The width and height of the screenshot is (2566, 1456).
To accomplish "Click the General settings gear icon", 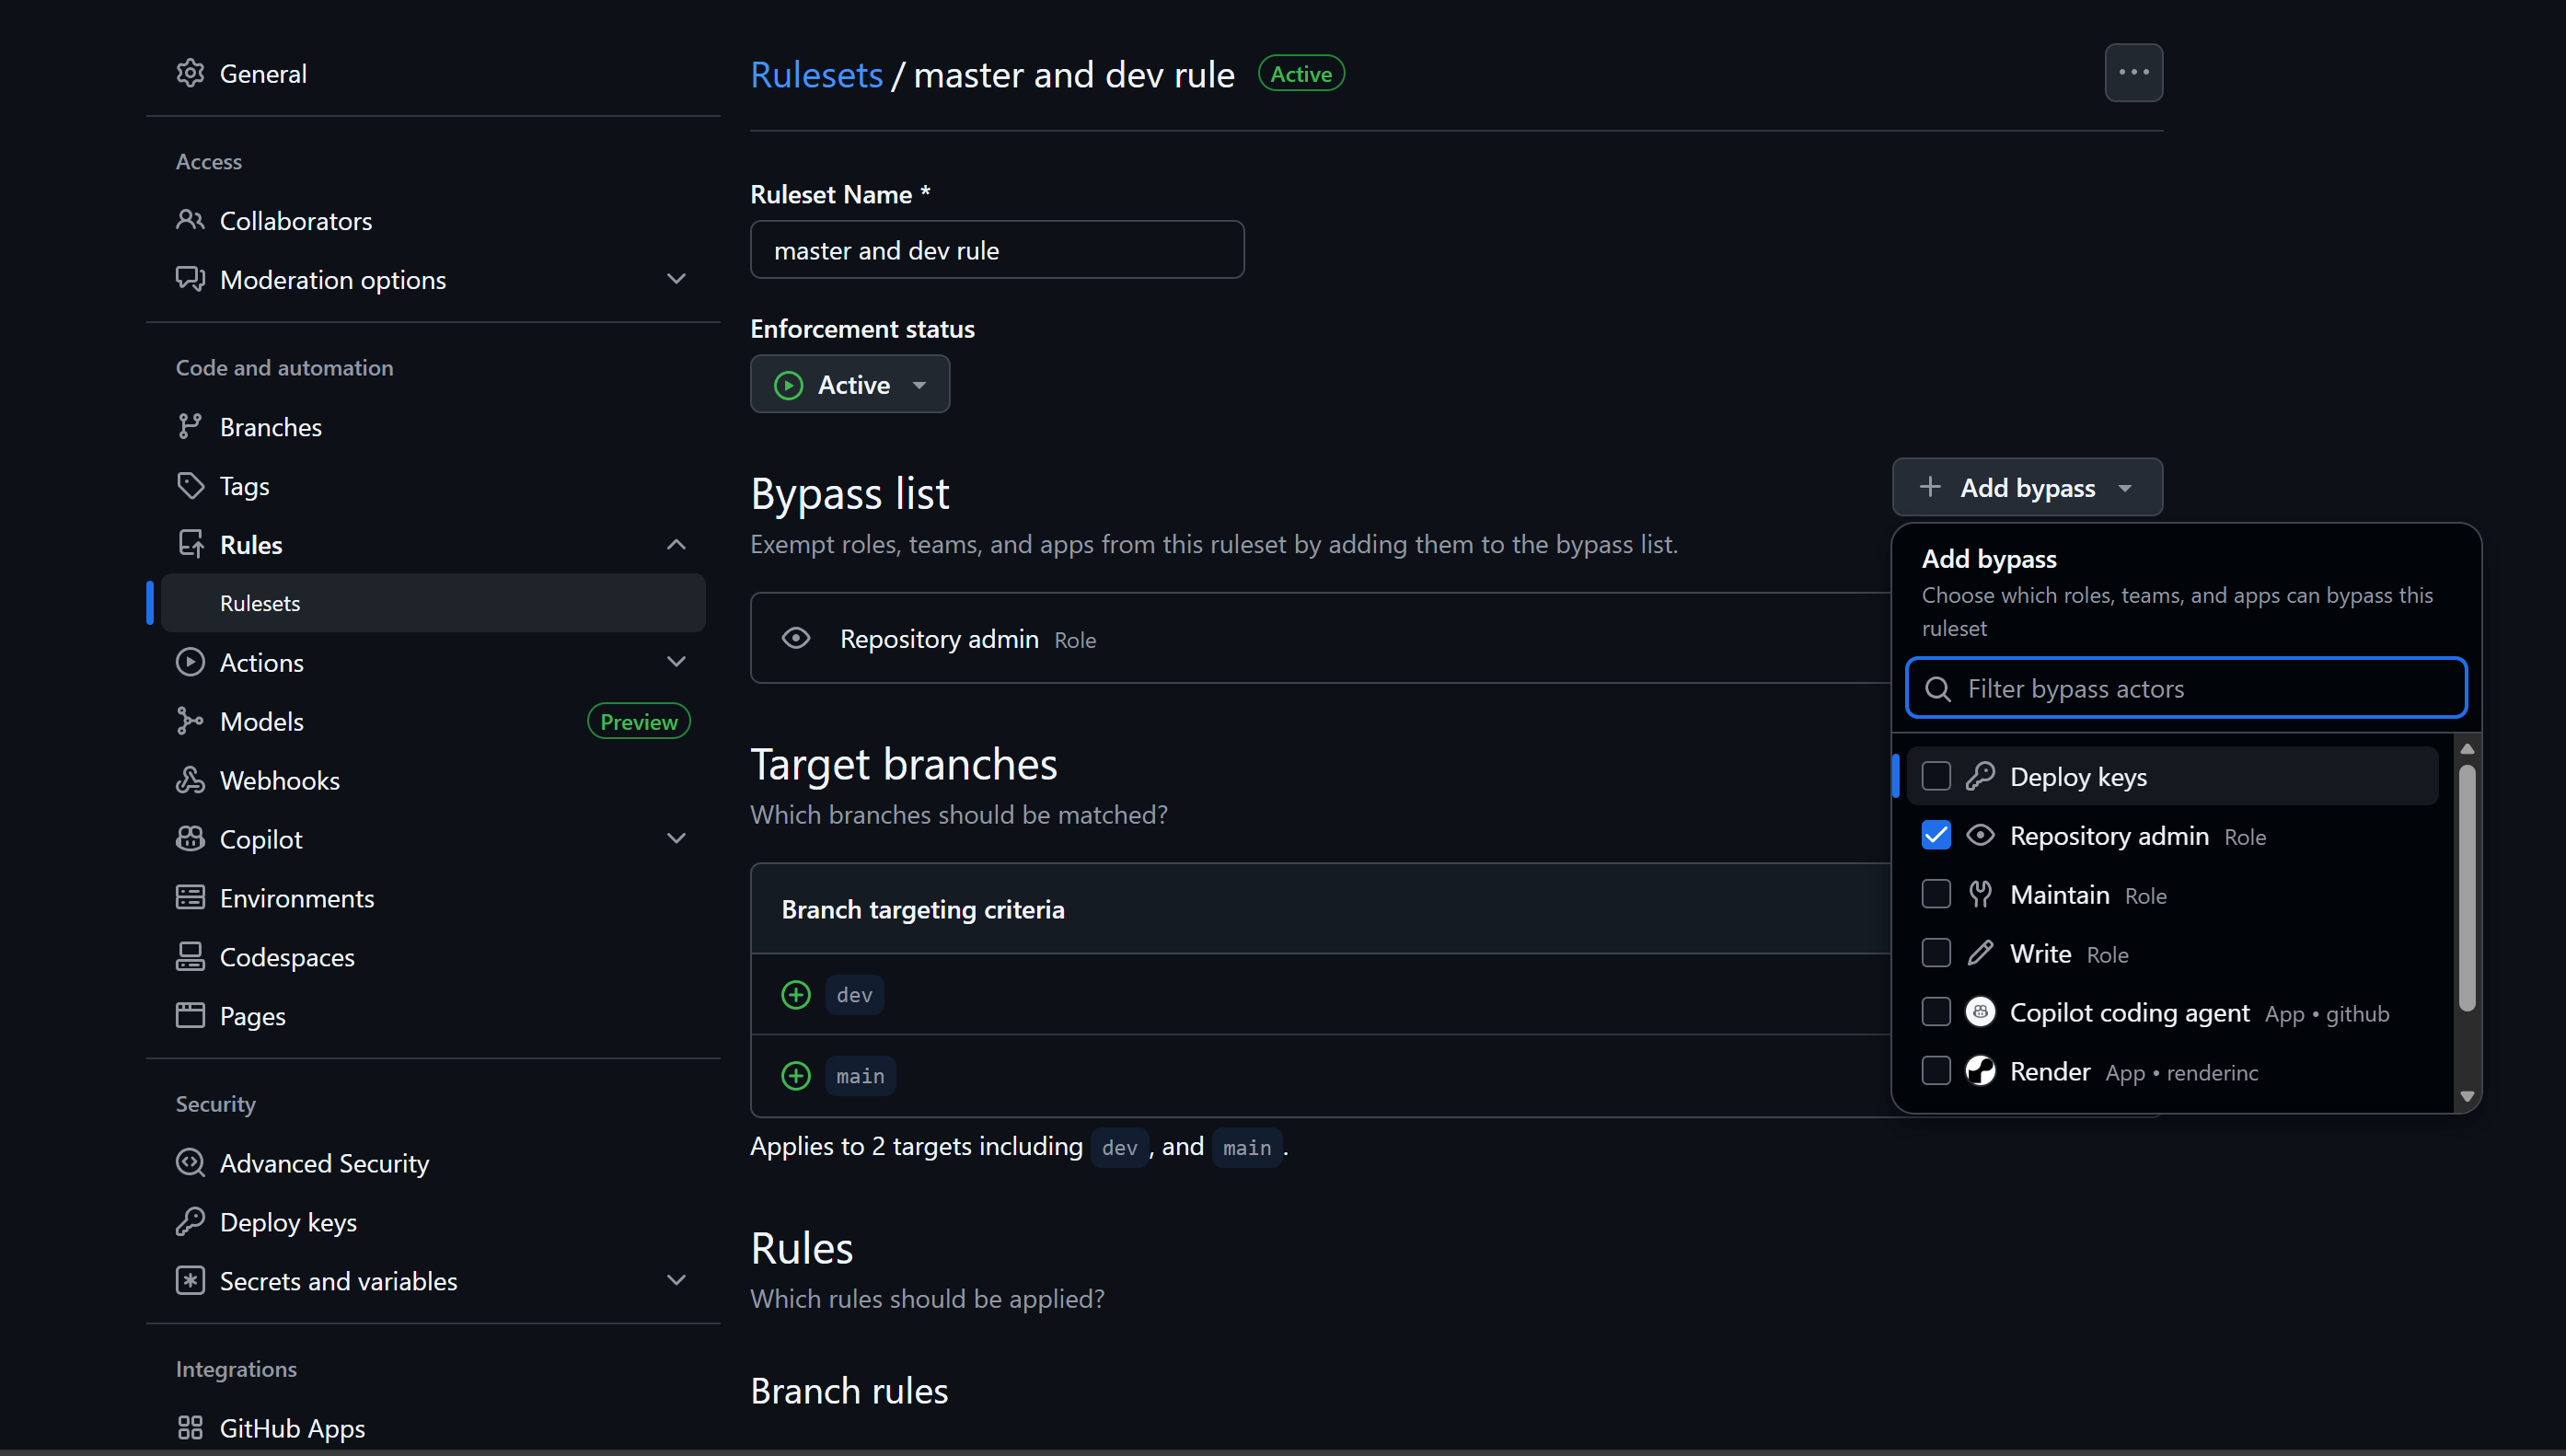I will (x=190, y=73).
